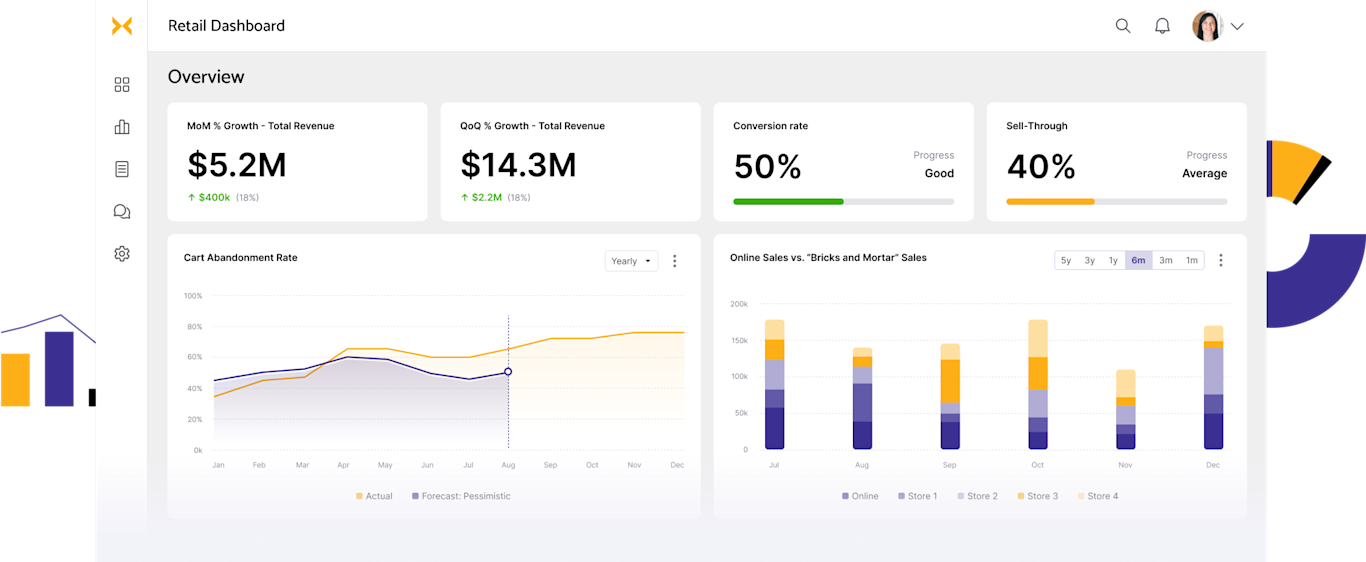Open the Yearly period dropdown

pyautogui.click(x=632, y=261)
